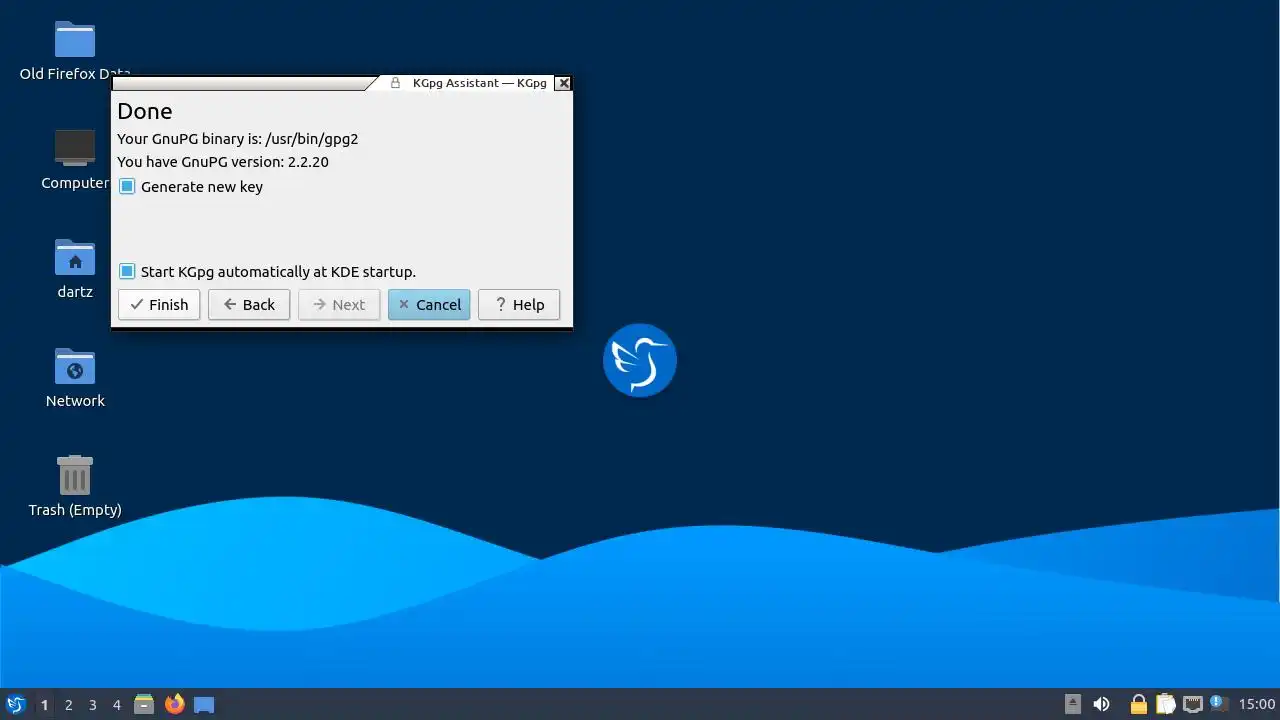
Task: Switch to virtual desktop 1
Action: coord(44,705)
